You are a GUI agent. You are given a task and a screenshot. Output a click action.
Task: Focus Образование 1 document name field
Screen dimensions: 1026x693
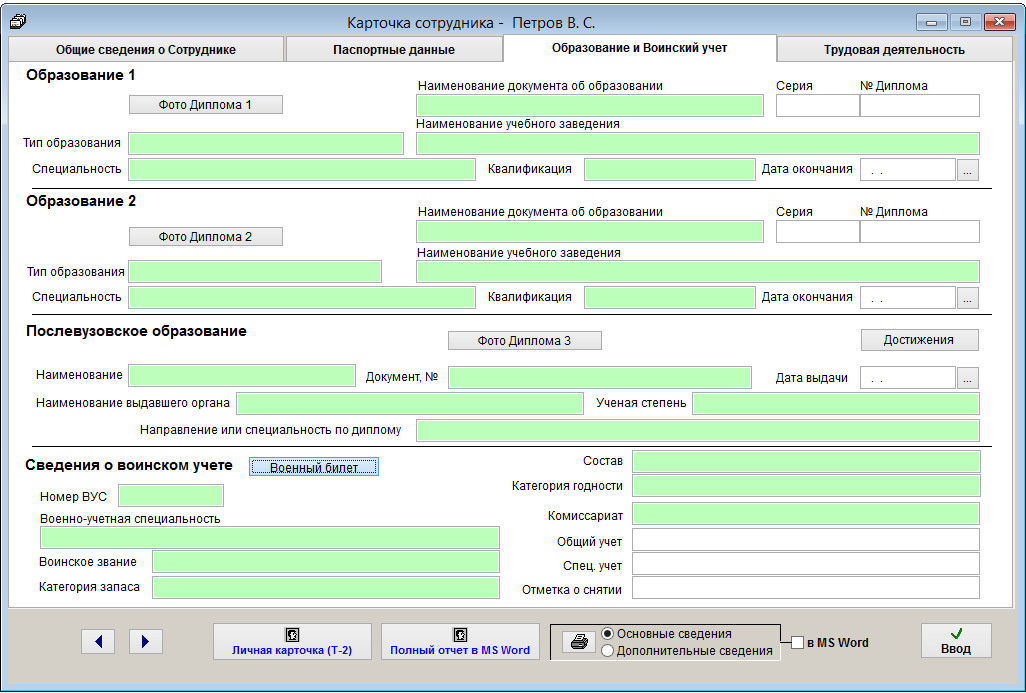(x=590, y=105)
